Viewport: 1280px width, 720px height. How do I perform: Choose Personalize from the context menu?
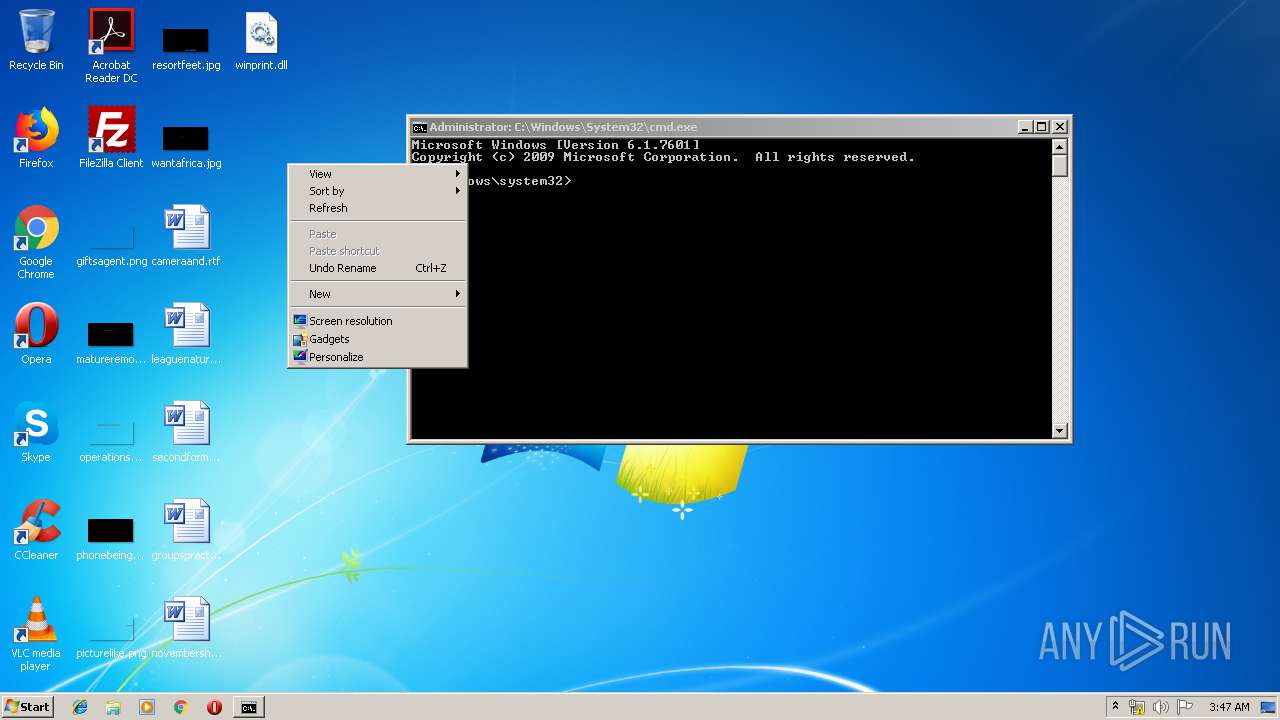click(377, 357)
